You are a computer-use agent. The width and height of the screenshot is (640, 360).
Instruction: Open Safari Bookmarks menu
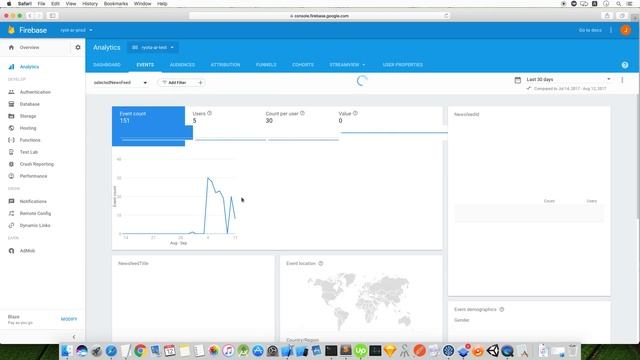116,4
